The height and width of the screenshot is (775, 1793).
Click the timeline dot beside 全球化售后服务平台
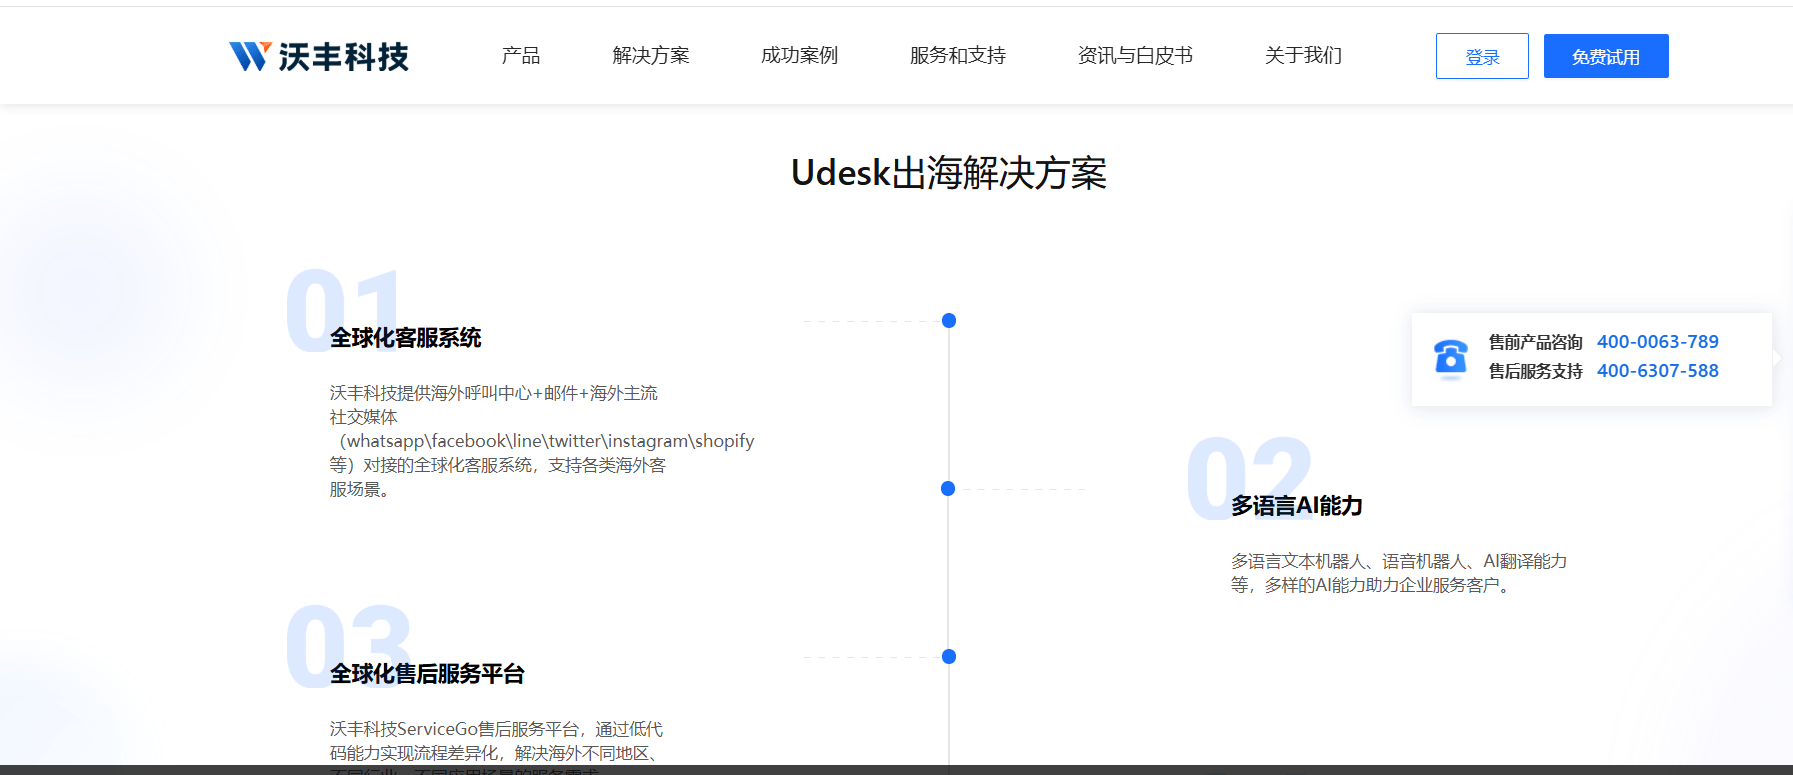[x=949, y=657]
